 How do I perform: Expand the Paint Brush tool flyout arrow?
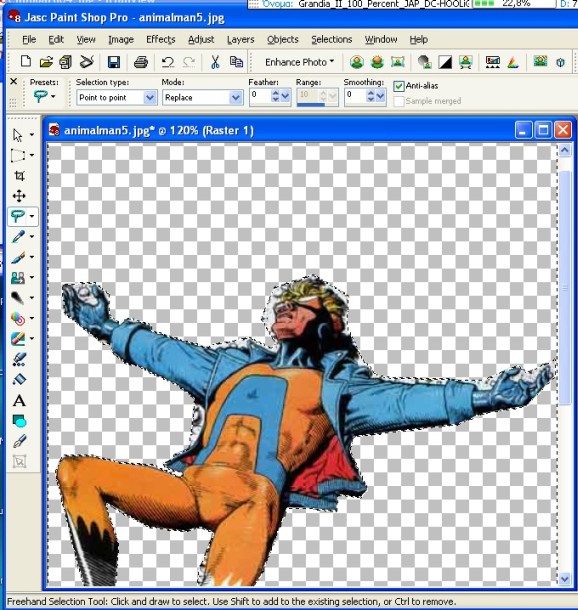(x=32, y=257)
